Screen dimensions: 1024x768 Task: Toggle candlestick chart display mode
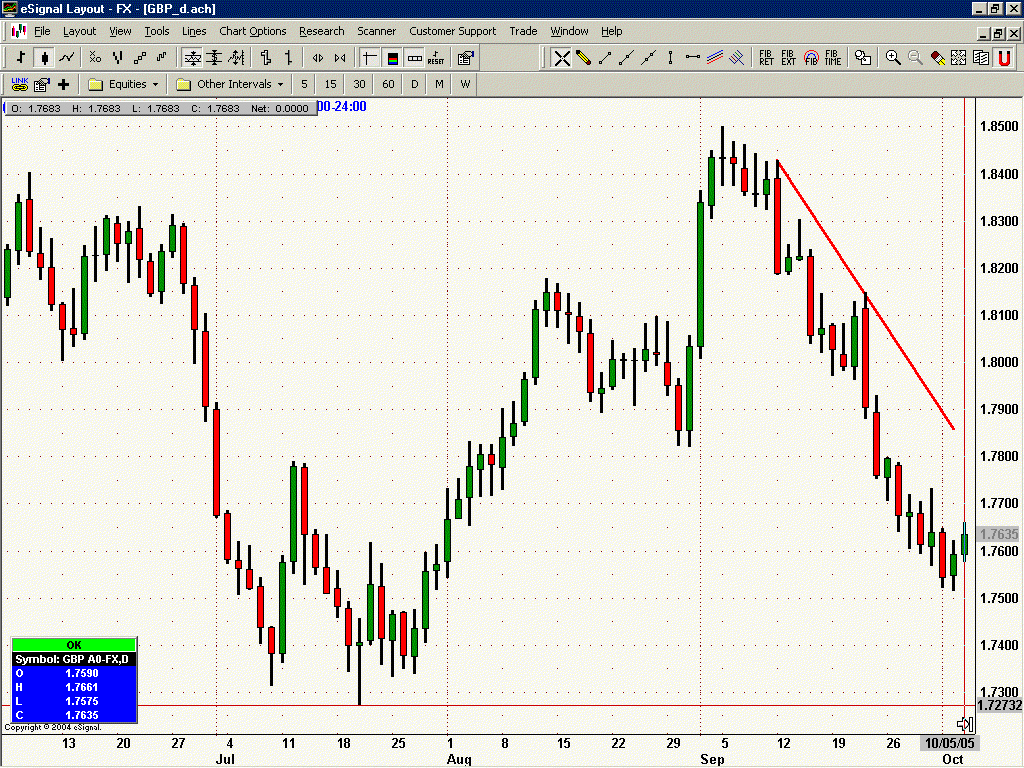click(x=44, y=58)
